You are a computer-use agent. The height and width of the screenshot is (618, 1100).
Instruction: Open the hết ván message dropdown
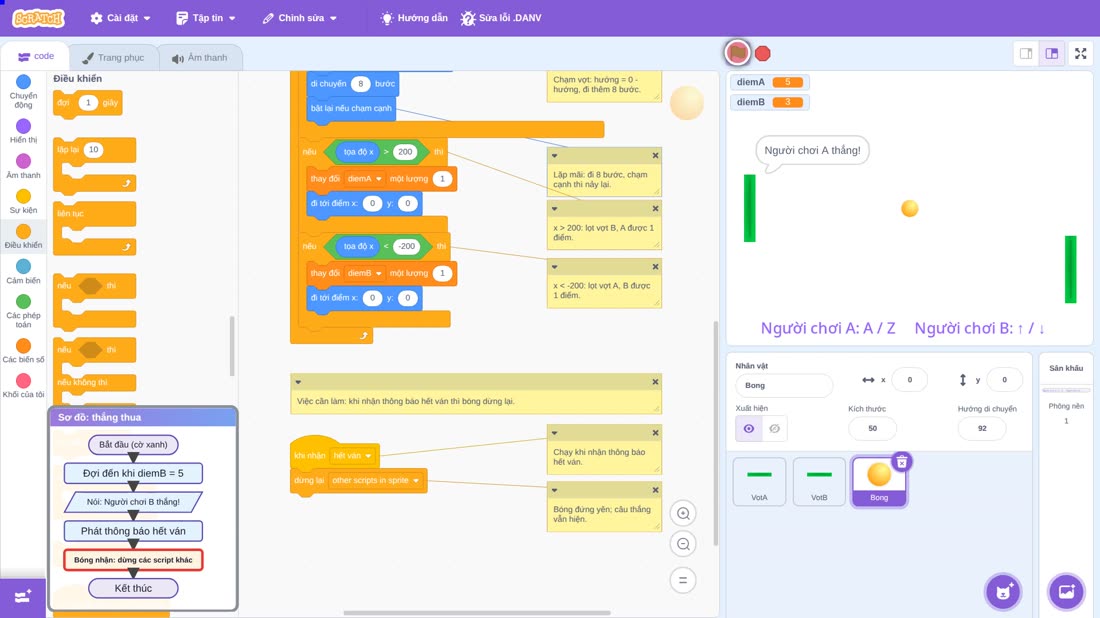(352, 456)
